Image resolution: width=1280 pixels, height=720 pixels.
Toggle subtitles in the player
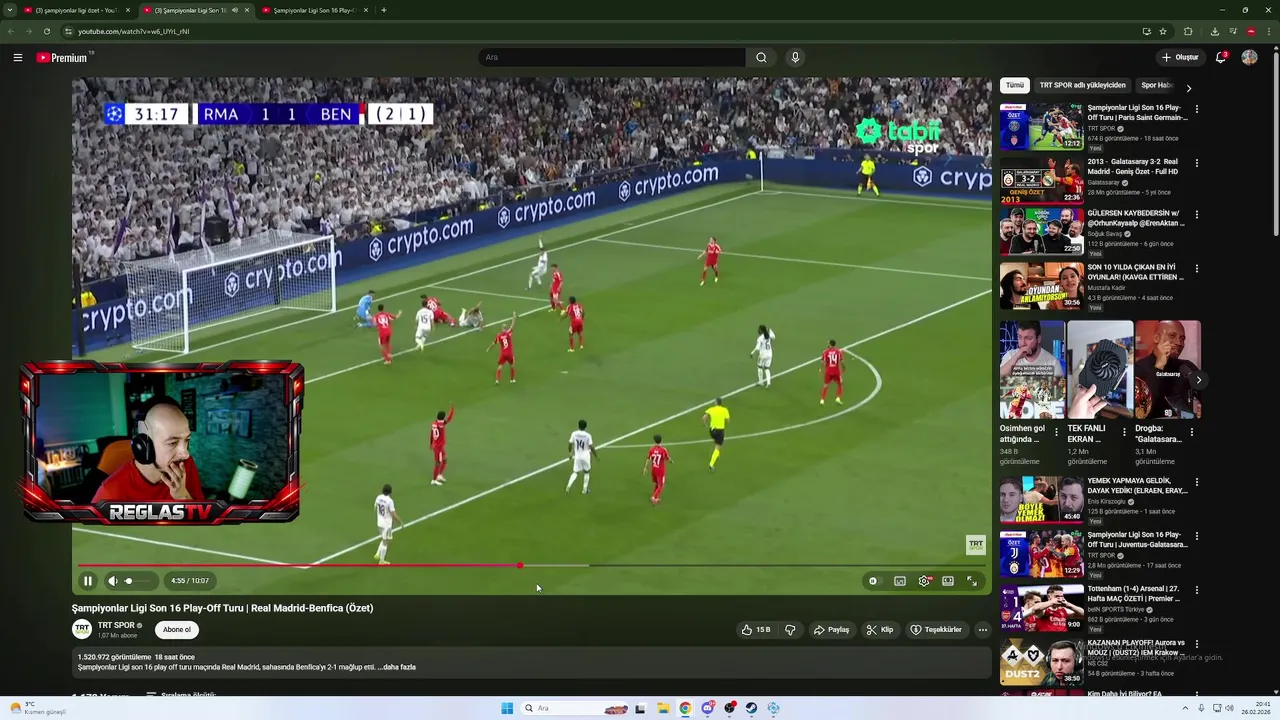pos(900,581)
